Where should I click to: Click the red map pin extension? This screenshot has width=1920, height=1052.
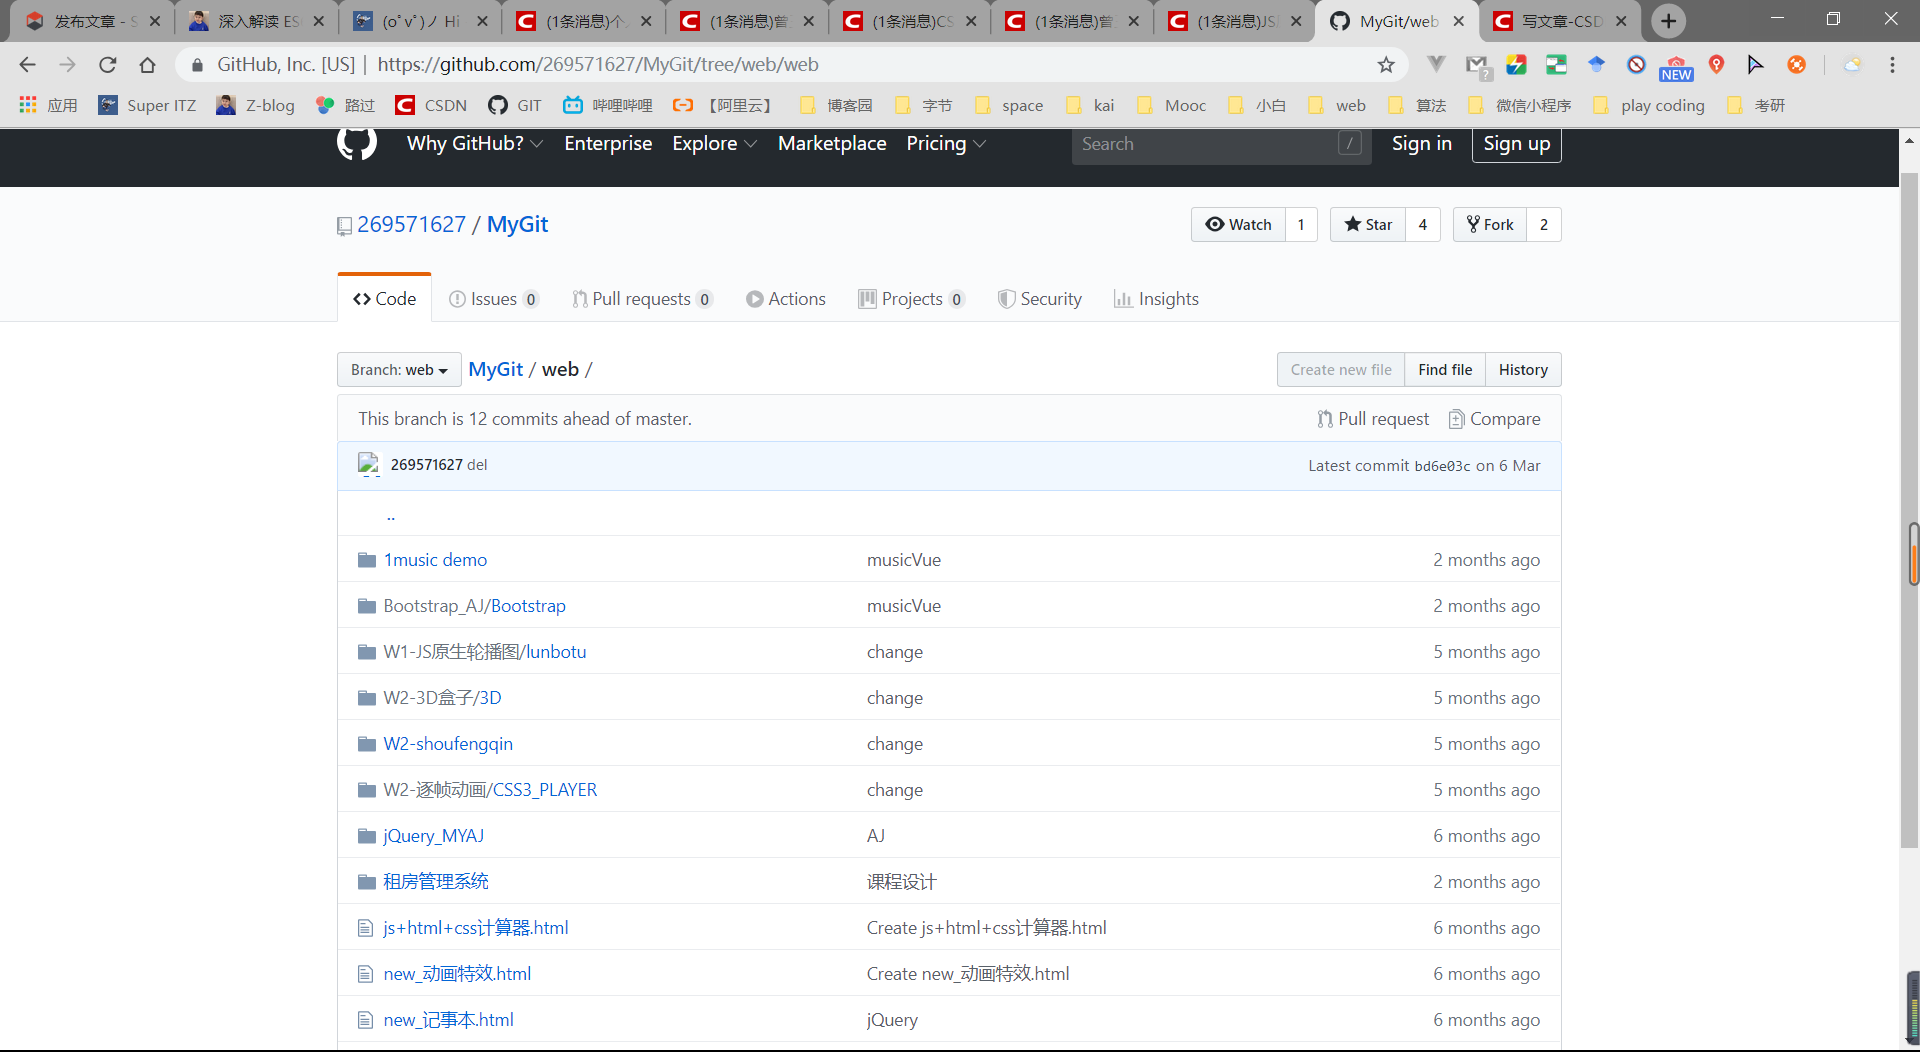click(1716, 65)
